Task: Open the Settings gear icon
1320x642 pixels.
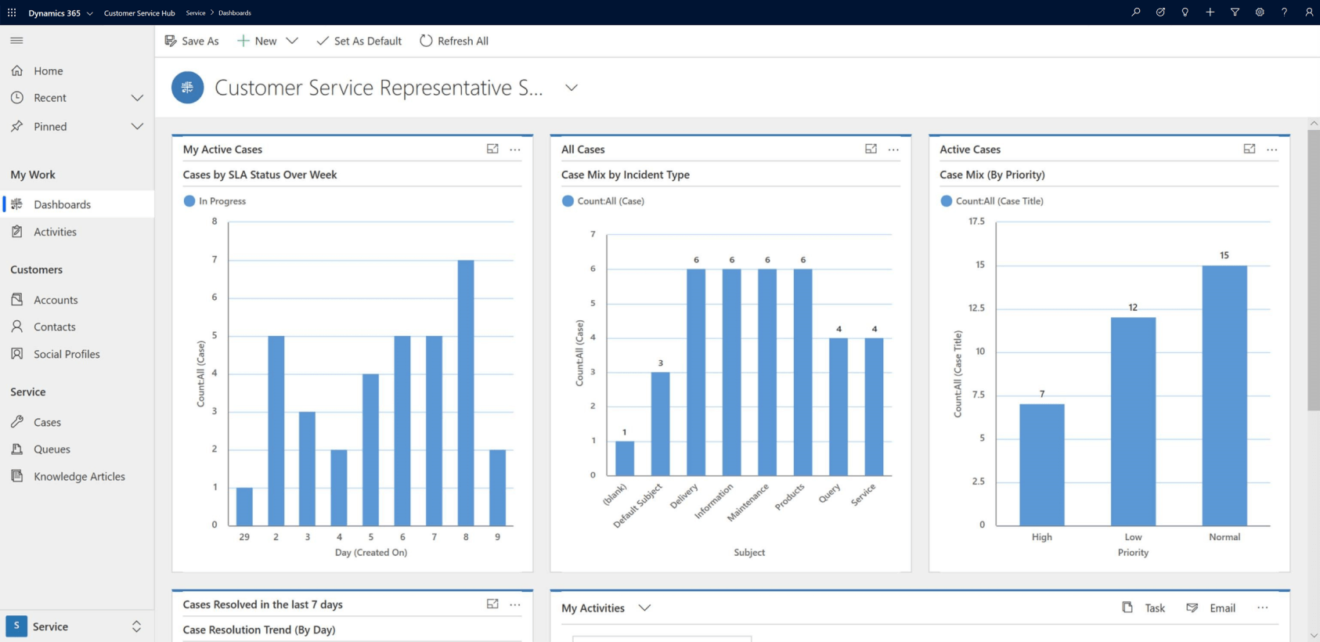Action: coord(1260,12)
